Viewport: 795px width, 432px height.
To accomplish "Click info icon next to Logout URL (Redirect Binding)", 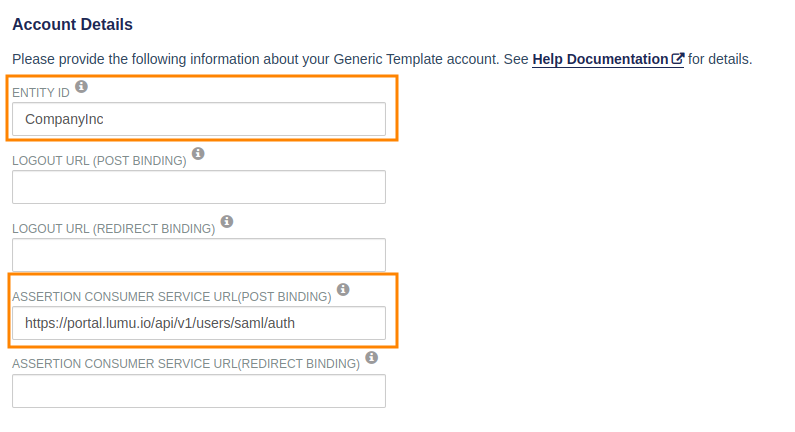I will point(227,221).
